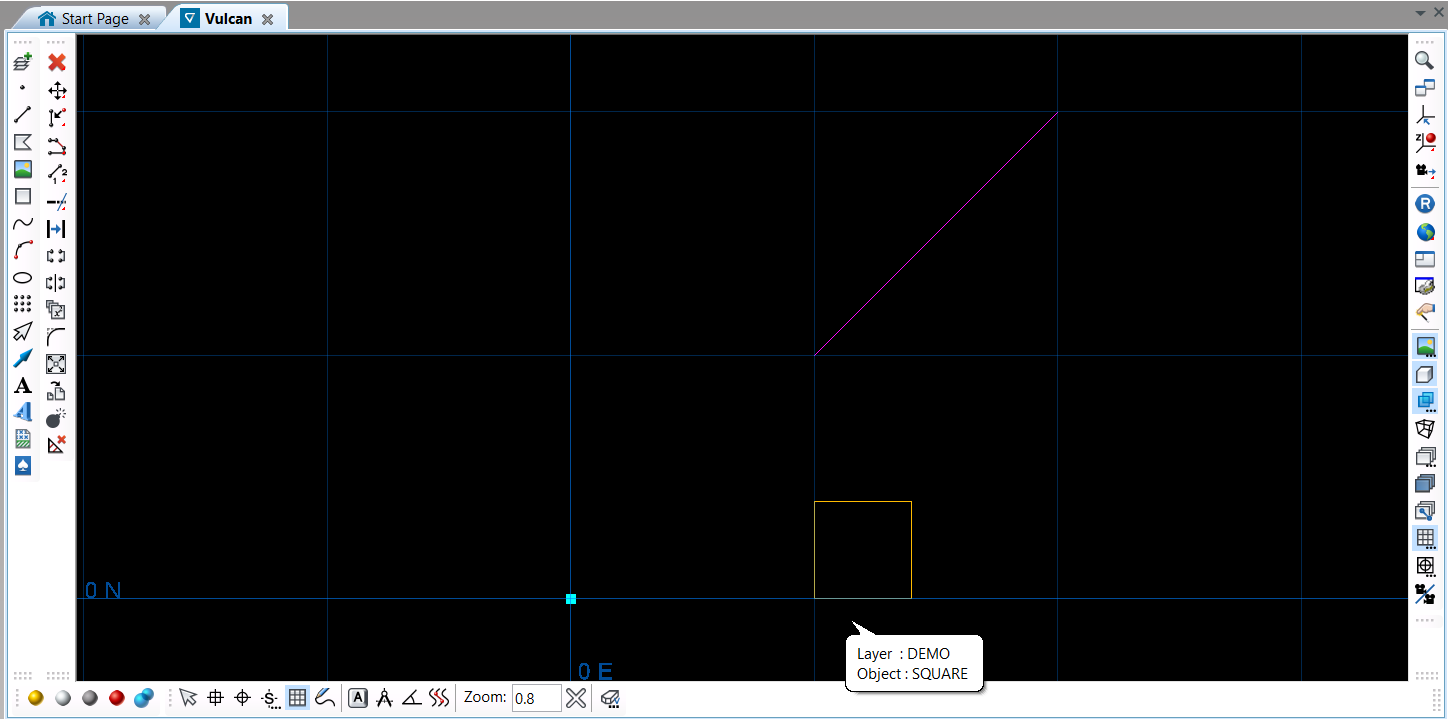Toggle the image display icon in right toolbar
Screen dimensions: 1448x719
pyautogui.click(x=1425, y=347)
